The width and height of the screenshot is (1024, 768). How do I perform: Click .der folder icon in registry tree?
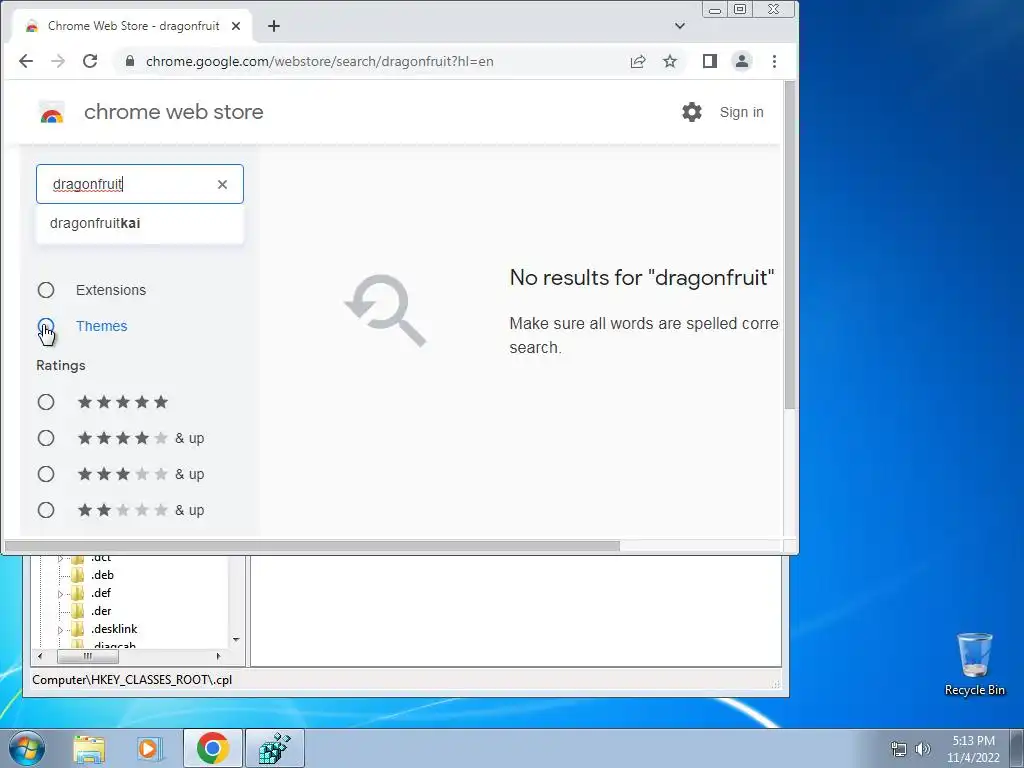point(78,611)
